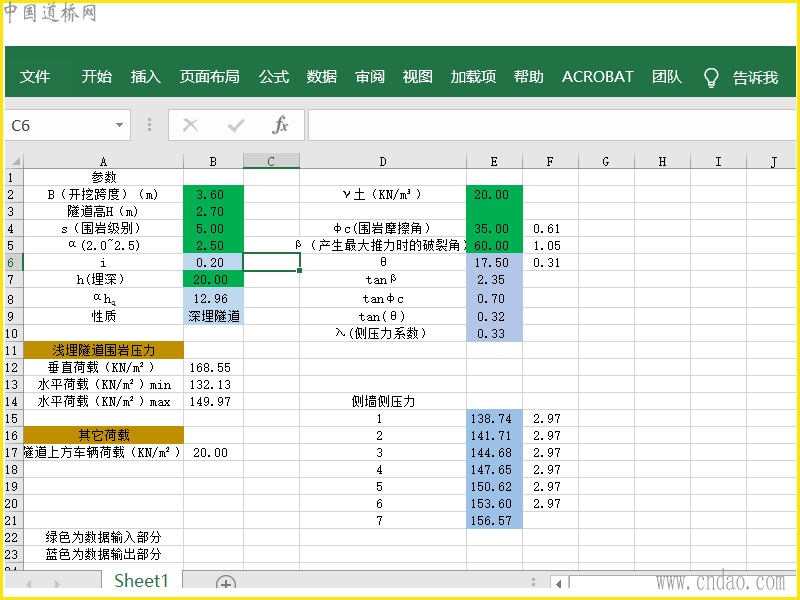The height and width of the screenshot is (600, 800).
Task: Click the horizontal scrollbar left arrow
Action: pyautogui.click(x=559, y=583)
